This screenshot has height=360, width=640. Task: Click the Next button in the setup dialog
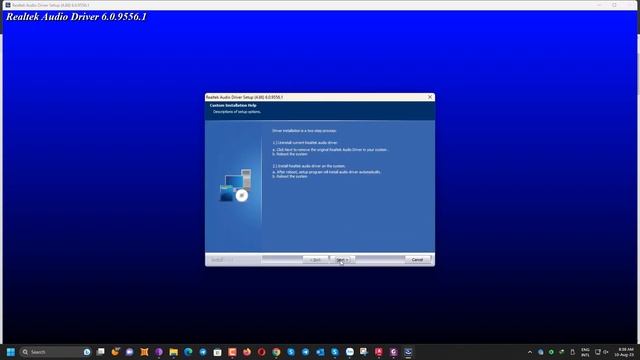point(342,260)
